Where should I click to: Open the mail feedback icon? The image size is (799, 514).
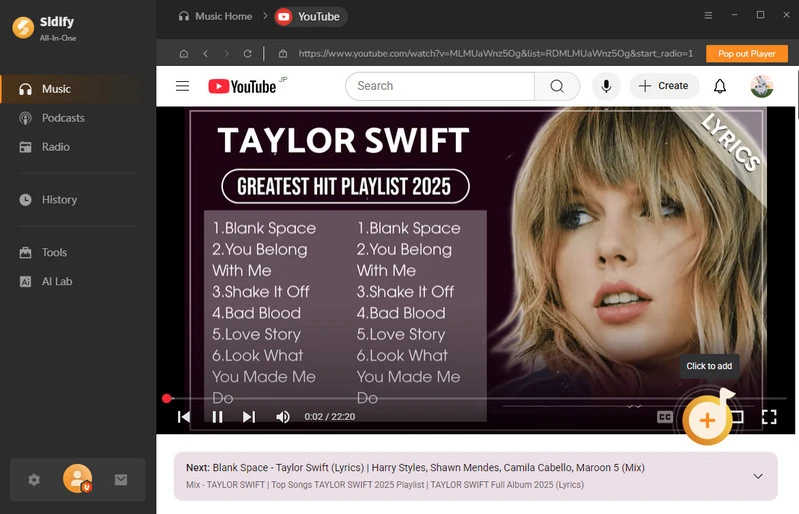(x=121, y=480)
